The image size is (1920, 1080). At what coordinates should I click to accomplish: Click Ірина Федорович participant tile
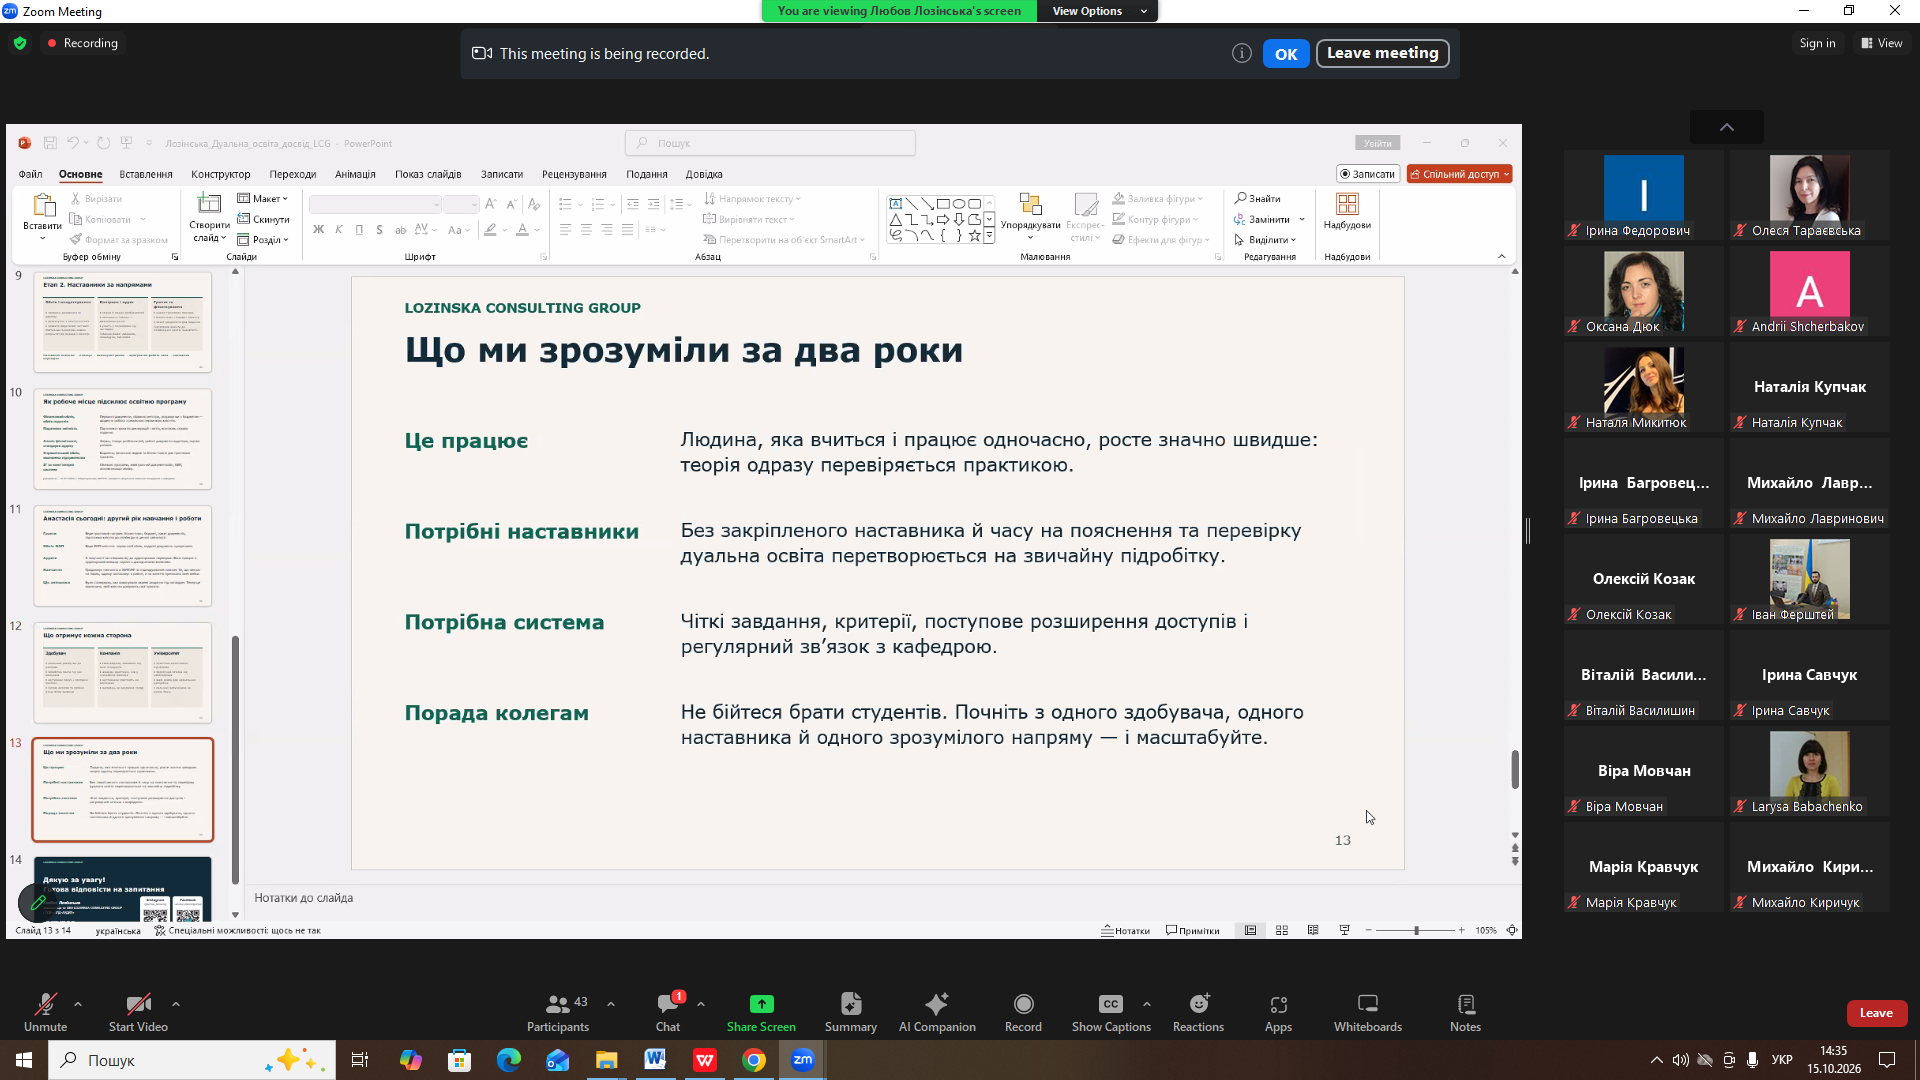pos(1644,196)
